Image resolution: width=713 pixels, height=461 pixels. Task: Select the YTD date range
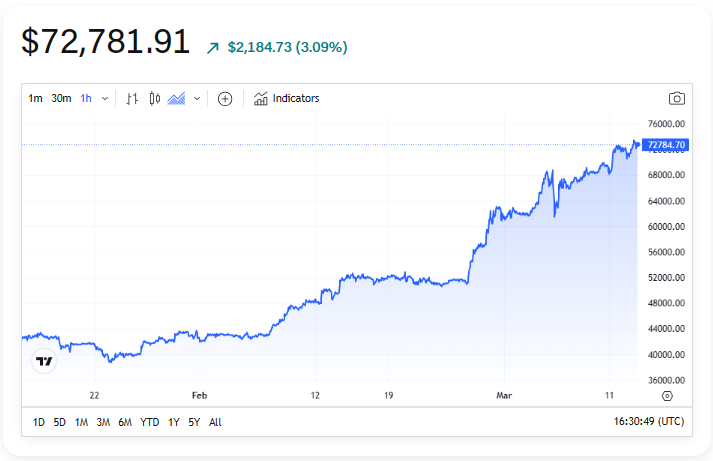[149, 422]
